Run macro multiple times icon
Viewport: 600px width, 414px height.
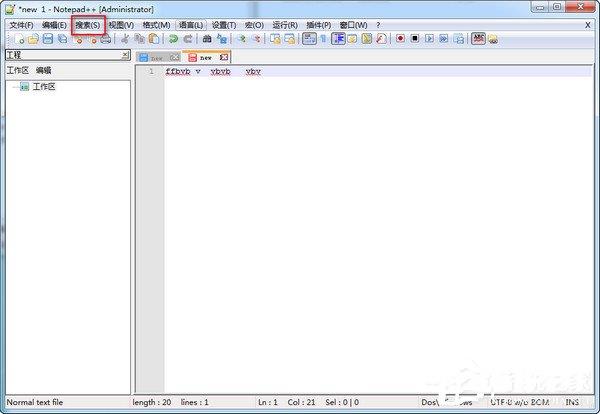pos(443,39)
